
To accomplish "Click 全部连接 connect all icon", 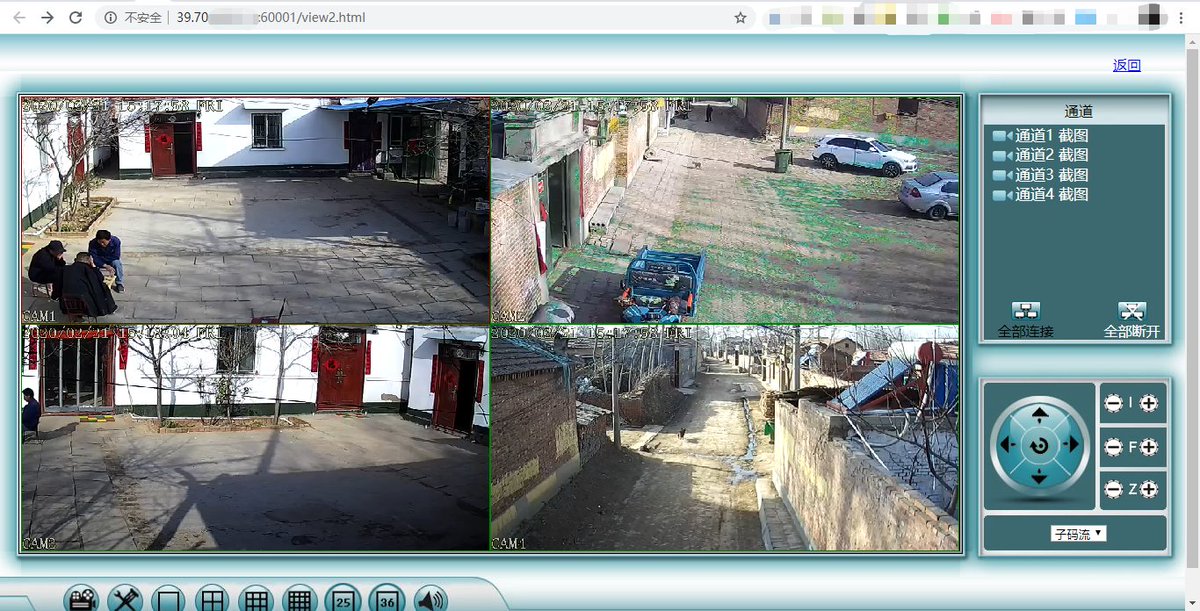I will point(1026,312).
